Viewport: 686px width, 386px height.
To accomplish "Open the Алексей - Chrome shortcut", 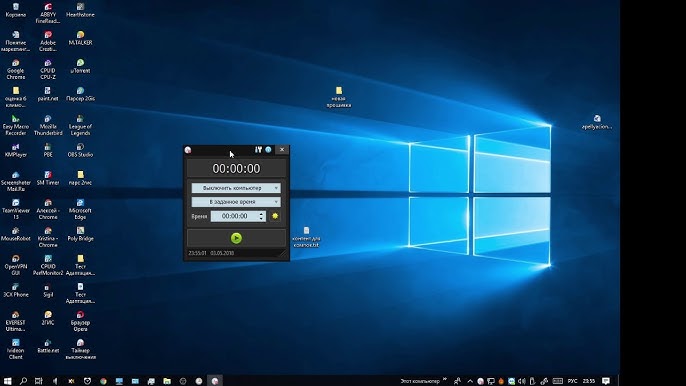I will pos(48,209).
